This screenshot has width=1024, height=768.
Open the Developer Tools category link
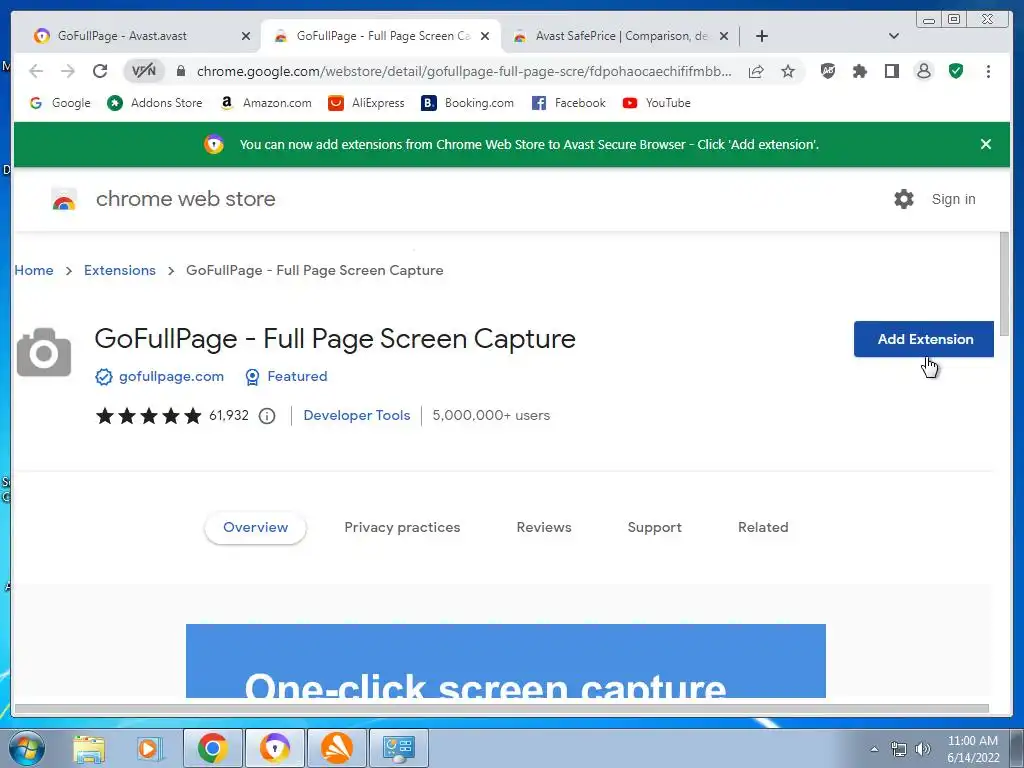(x=357, y=415)
